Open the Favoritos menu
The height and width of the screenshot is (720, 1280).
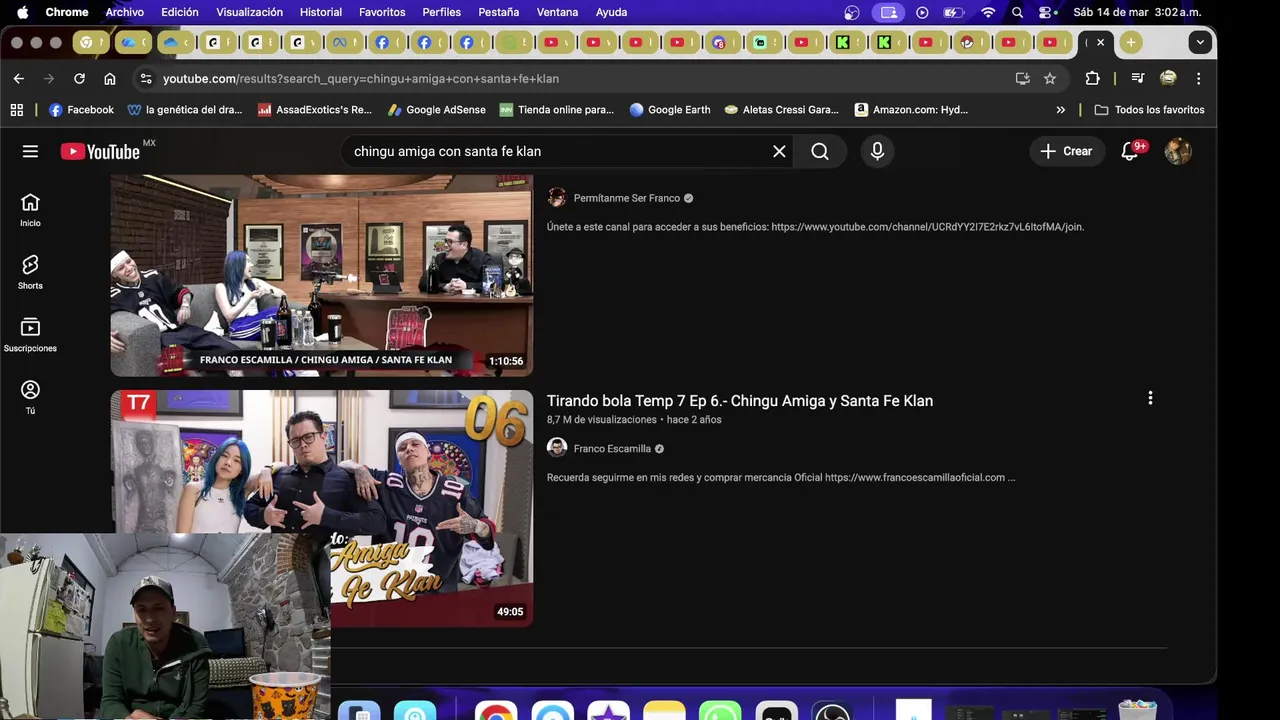pos(382,12)
